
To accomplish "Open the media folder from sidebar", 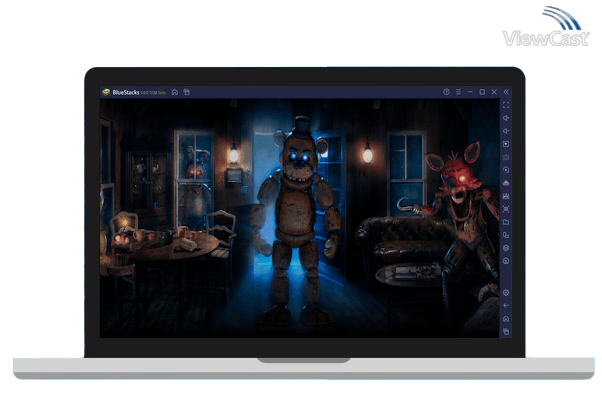I will (506, 222).
